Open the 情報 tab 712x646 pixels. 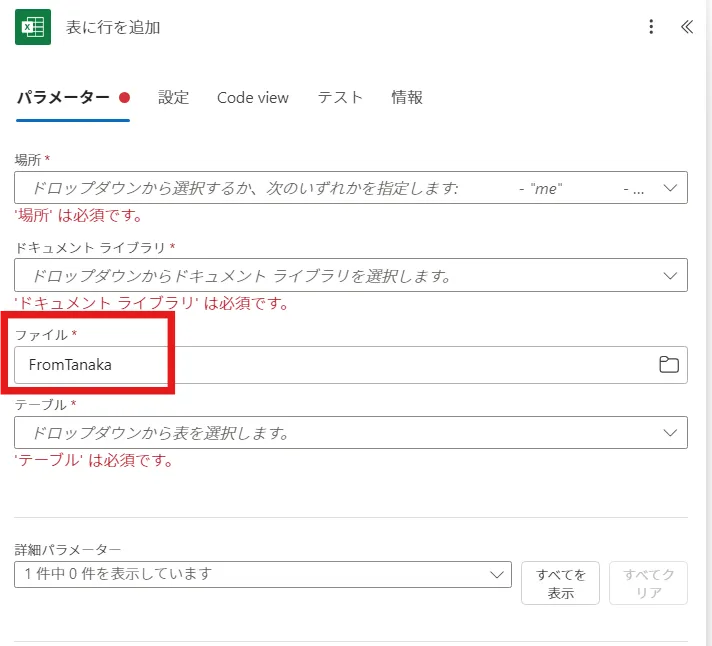(407, 97)
